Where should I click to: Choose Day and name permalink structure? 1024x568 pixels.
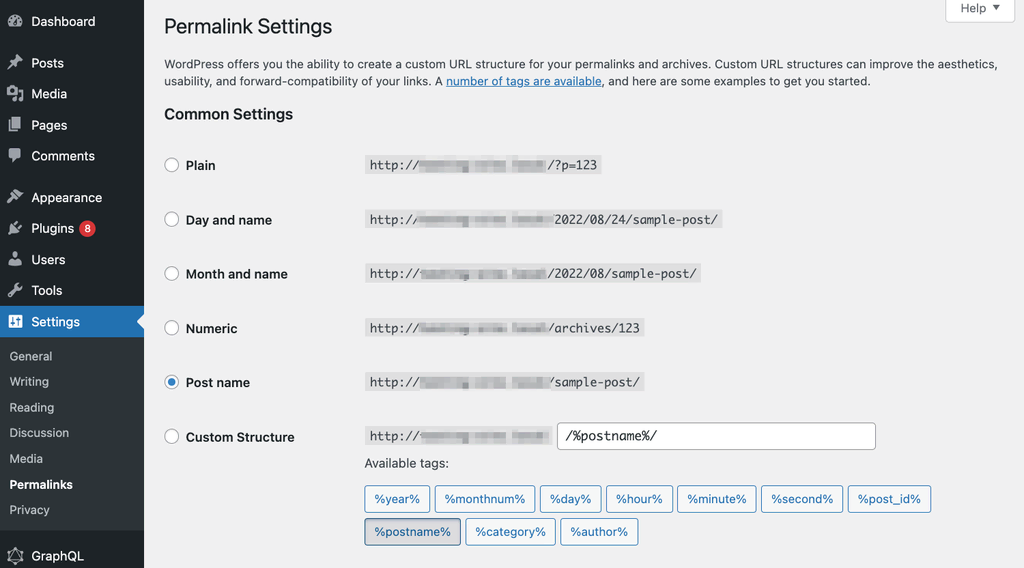[x=172, y=219]
